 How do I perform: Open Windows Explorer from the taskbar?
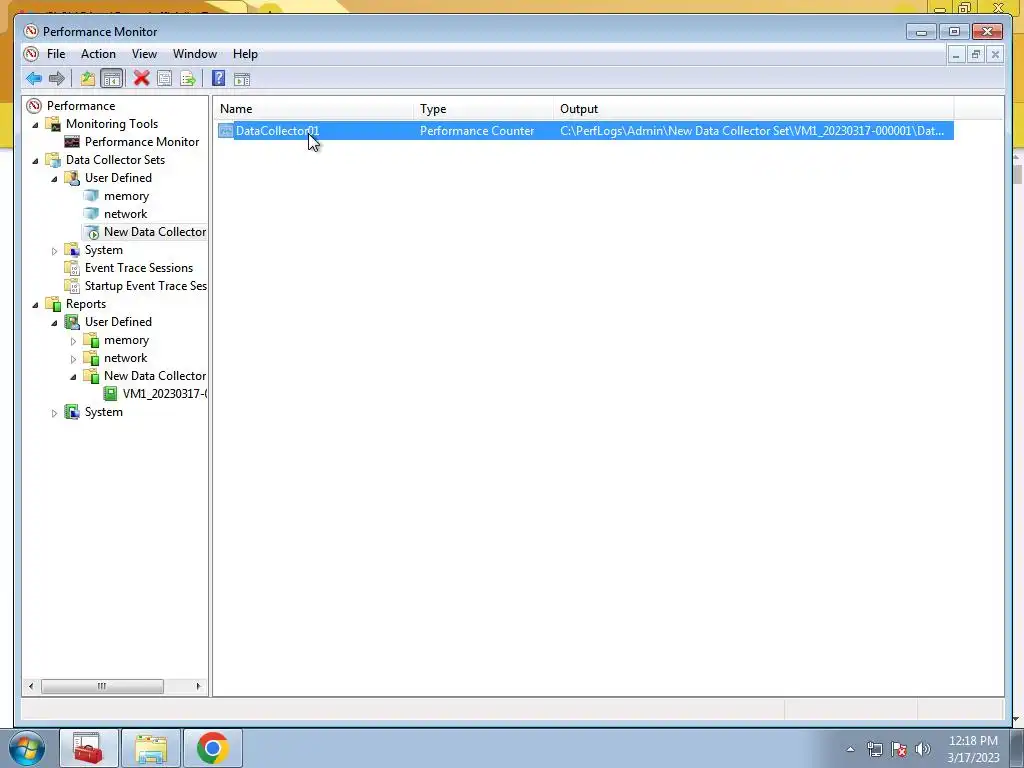(151, 748)
